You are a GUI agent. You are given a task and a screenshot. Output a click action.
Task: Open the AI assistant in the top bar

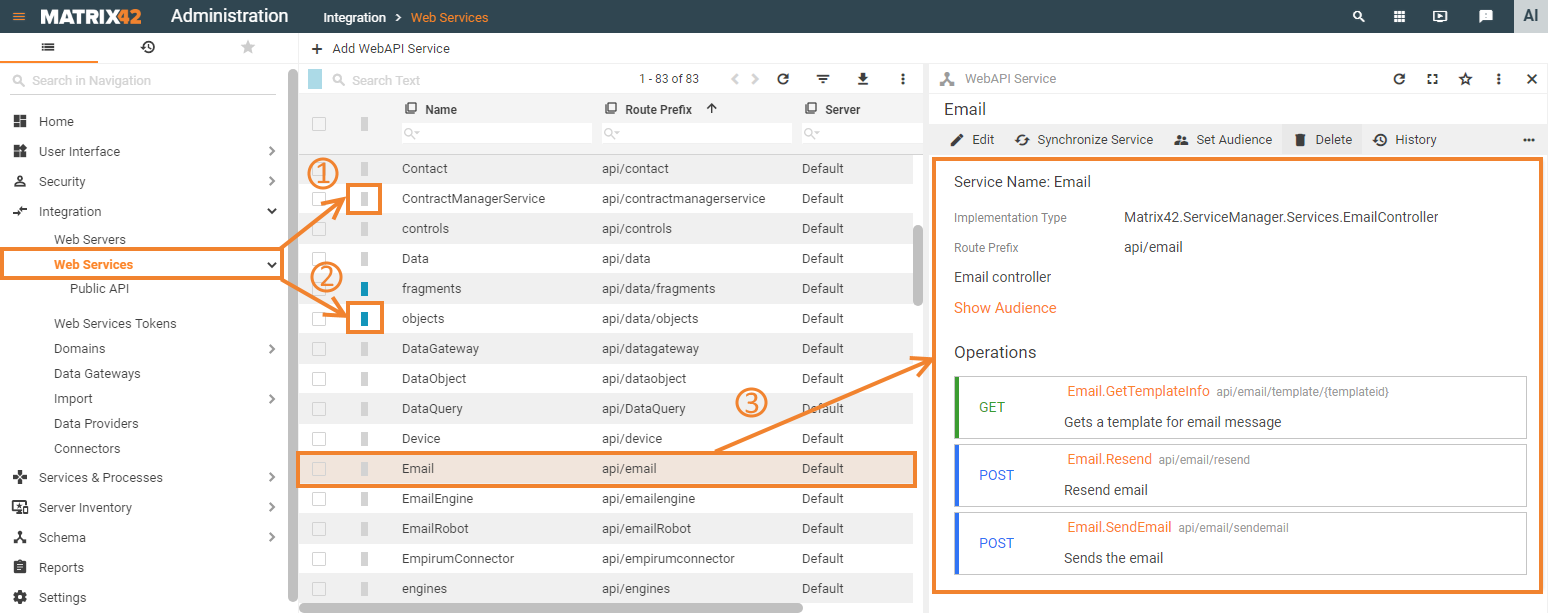(1532, 16)
